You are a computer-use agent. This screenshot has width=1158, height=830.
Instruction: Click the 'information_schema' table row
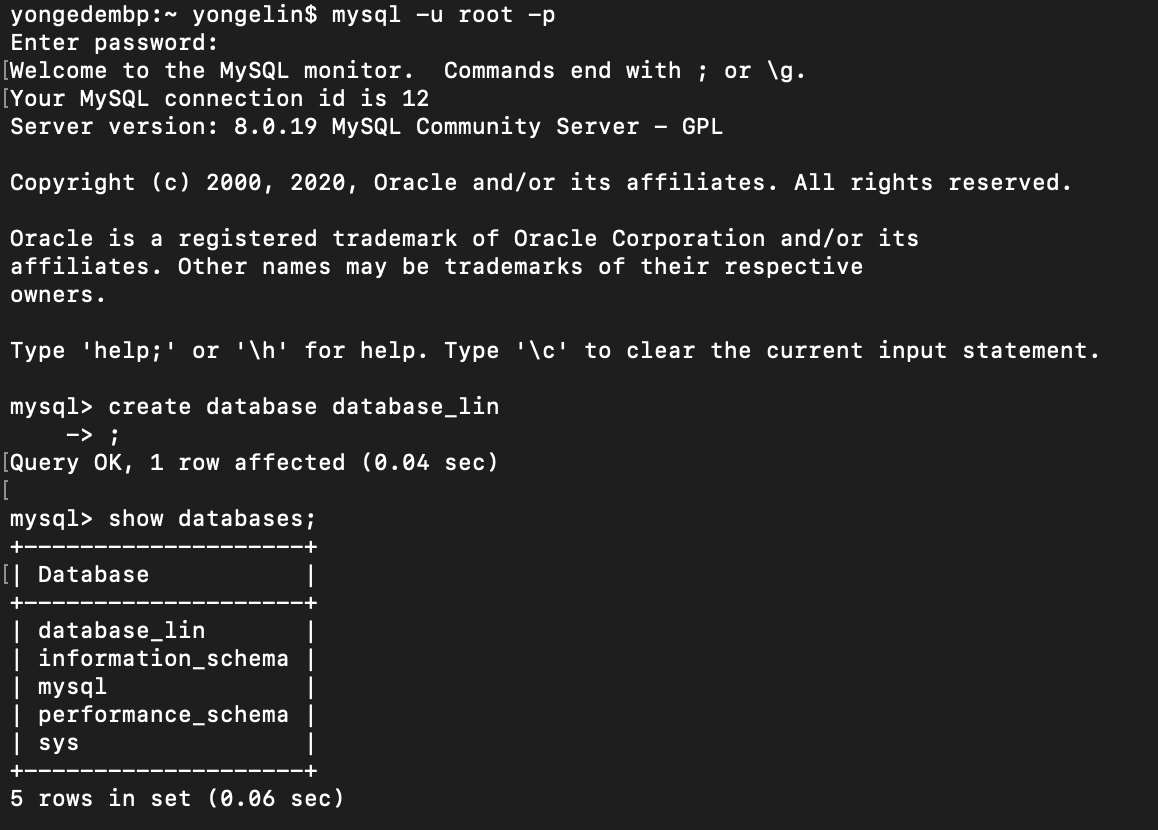(163, 659)
